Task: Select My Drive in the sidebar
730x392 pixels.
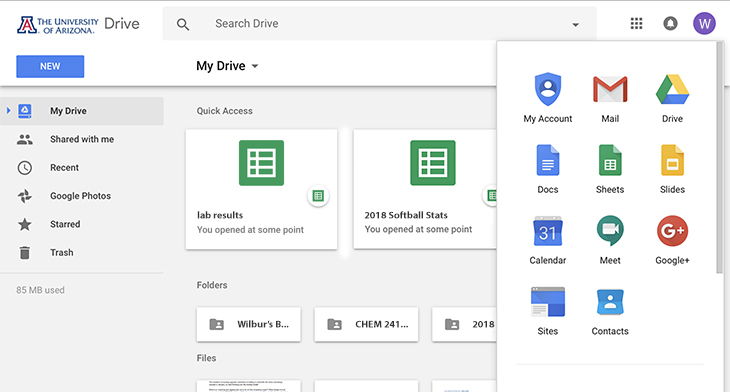Action: [x=81, y=111]
